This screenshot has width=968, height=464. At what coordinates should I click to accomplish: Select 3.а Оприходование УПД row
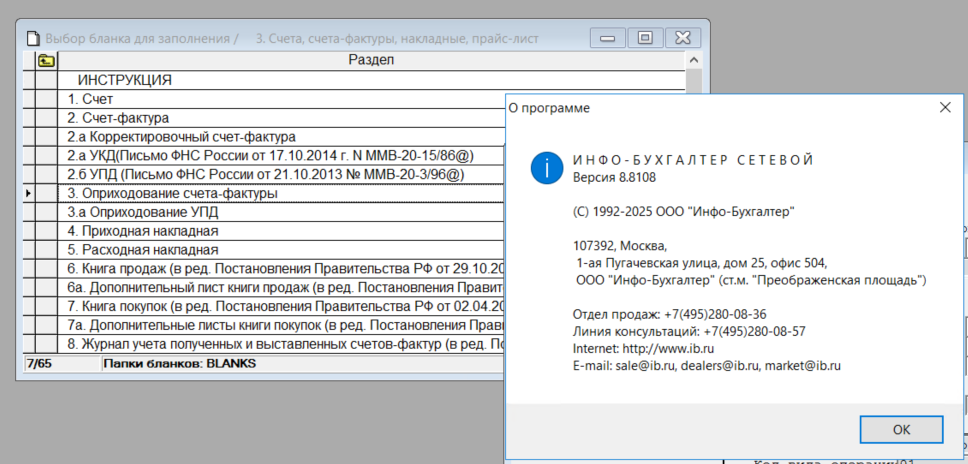(281, 212)
